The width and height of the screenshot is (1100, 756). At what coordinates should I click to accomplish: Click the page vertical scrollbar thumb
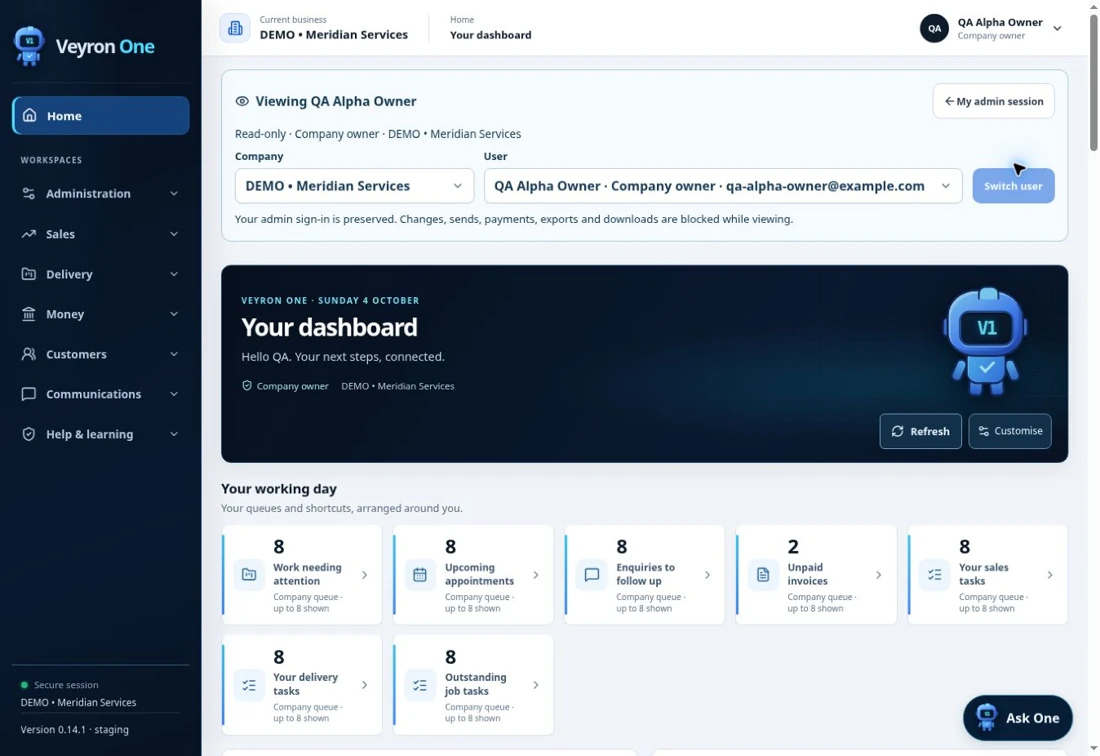pyautogui.click(x=1093, y=81)
